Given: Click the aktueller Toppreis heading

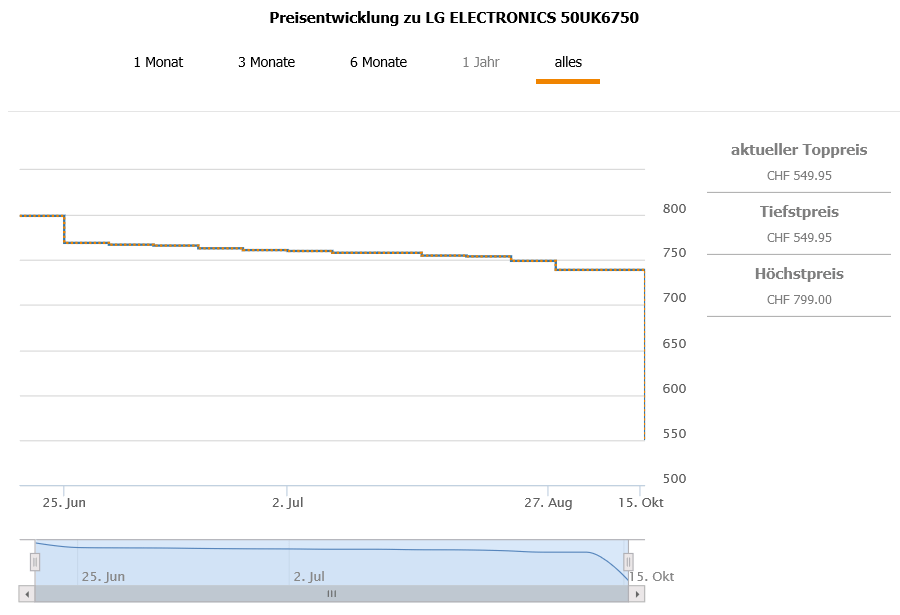Looking at the screenshot, I should coord(799,150).
